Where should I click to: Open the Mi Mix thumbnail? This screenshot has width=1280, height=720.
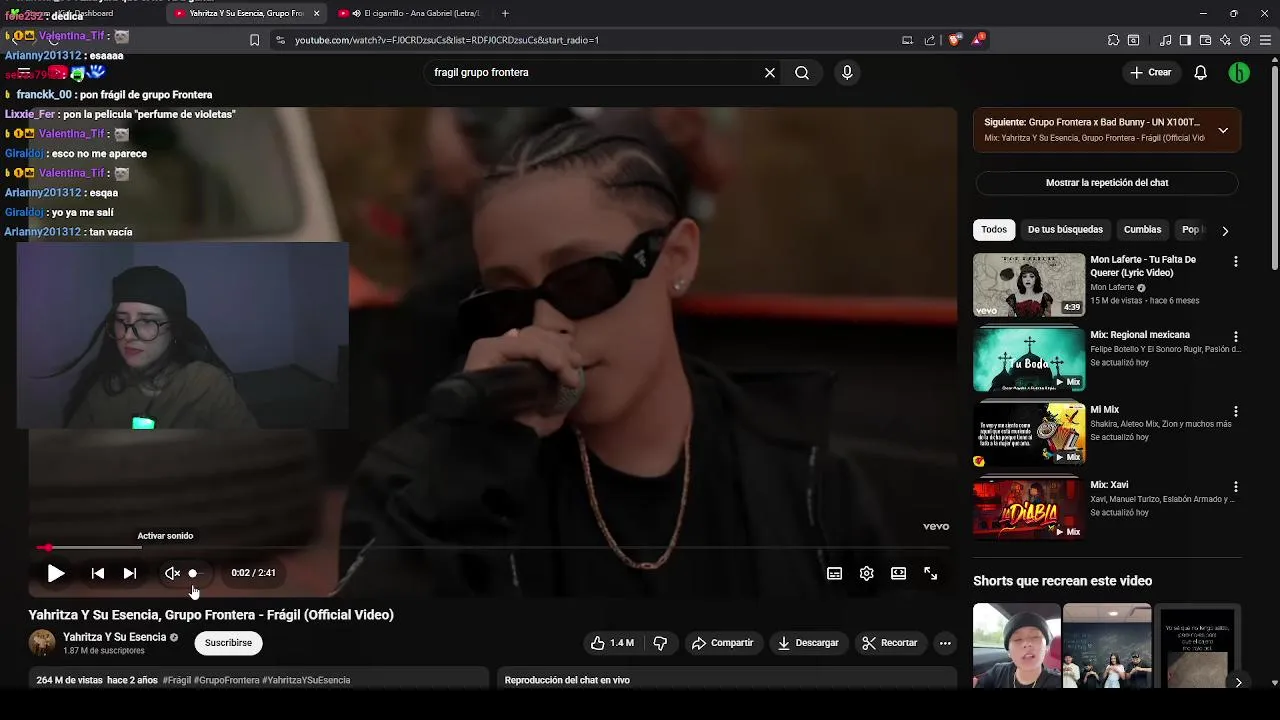(1029, 434)
